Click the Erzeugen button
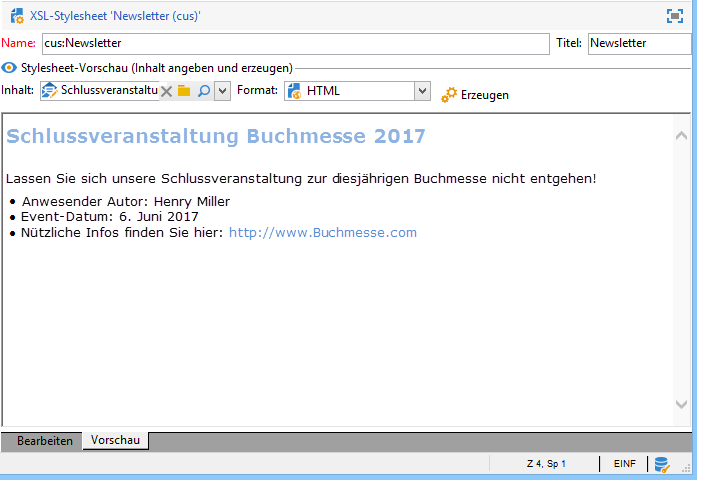This screenshot has height=494, width=717. tap(475, 95)
